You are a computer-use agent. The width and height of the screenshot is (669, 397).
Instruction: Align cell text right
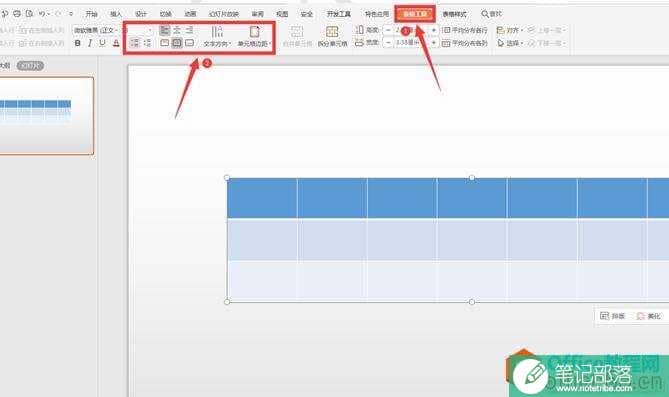pyautogui.click(x=189, y=30)
